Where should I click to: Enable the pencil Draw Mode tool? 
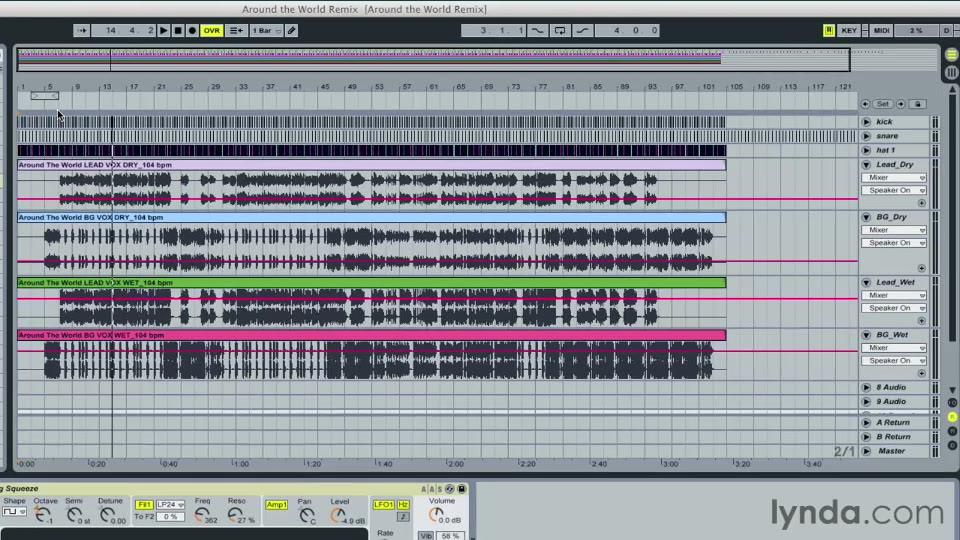point(291,30)
